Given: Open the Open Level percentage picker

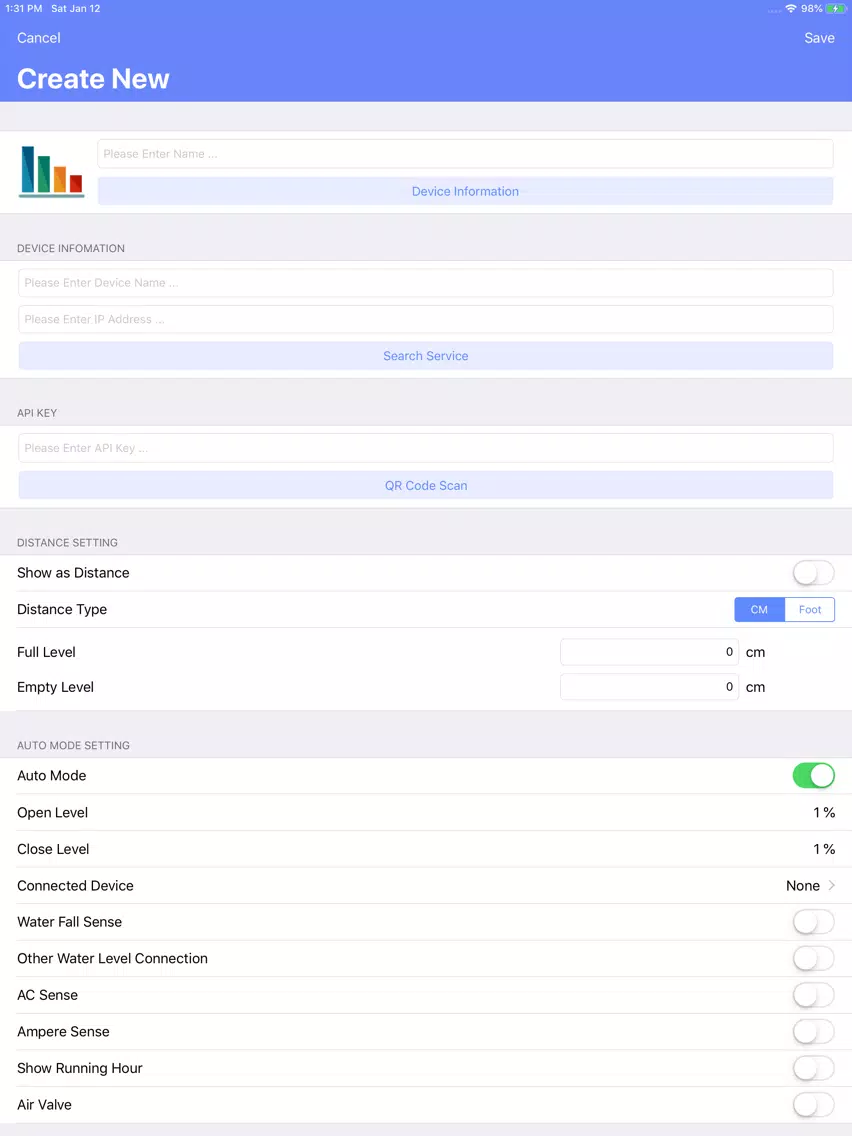Looking at the screenshot, I should (x=824, y=812).
